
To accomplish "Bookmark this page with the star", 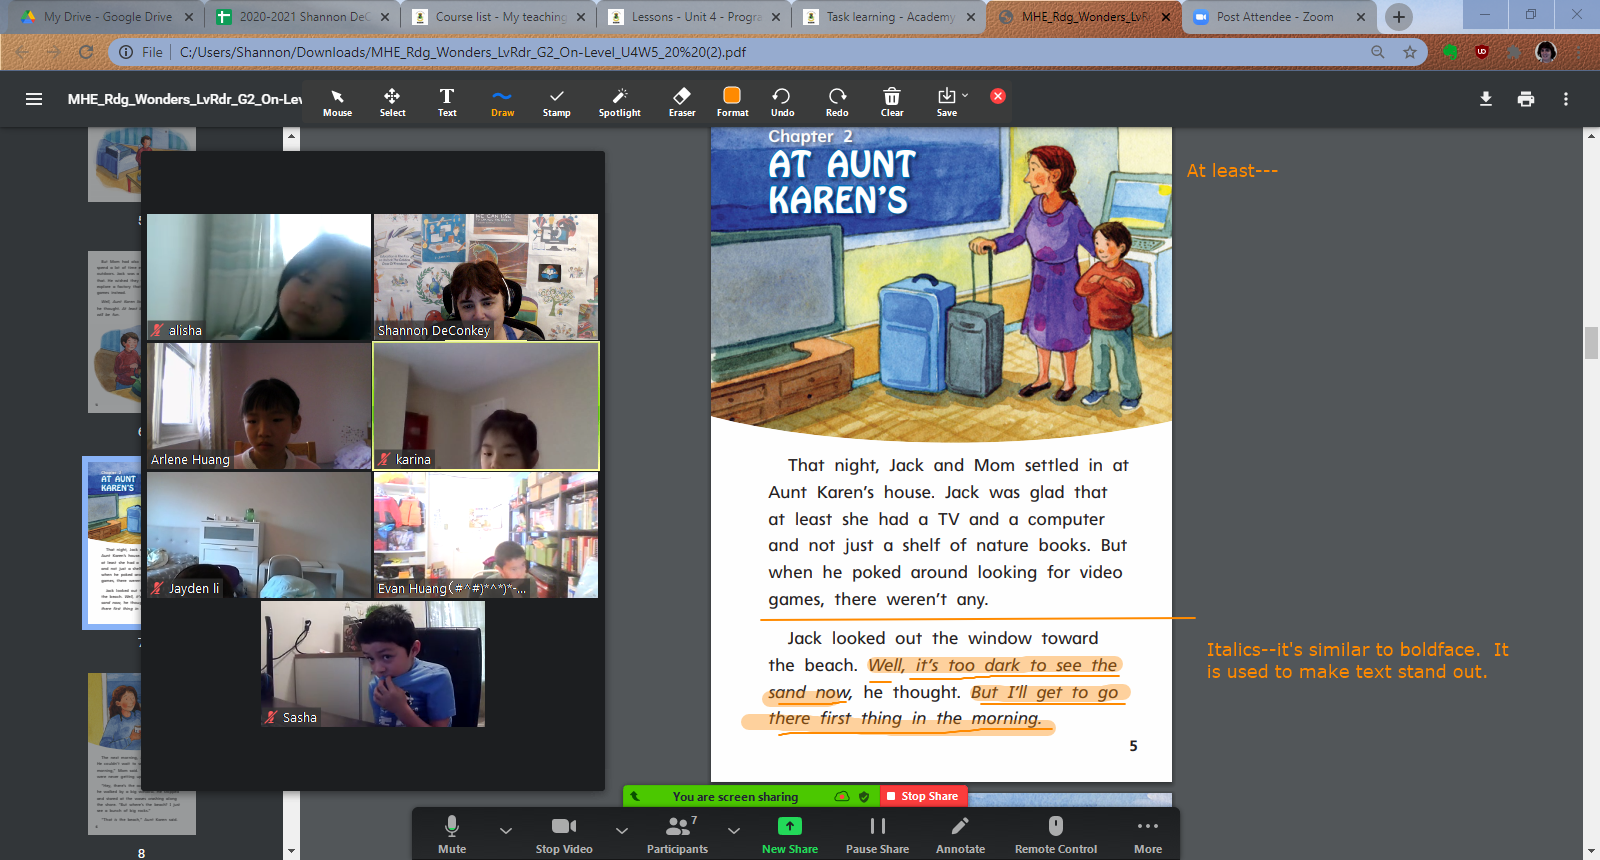I will click(1410, 52).
